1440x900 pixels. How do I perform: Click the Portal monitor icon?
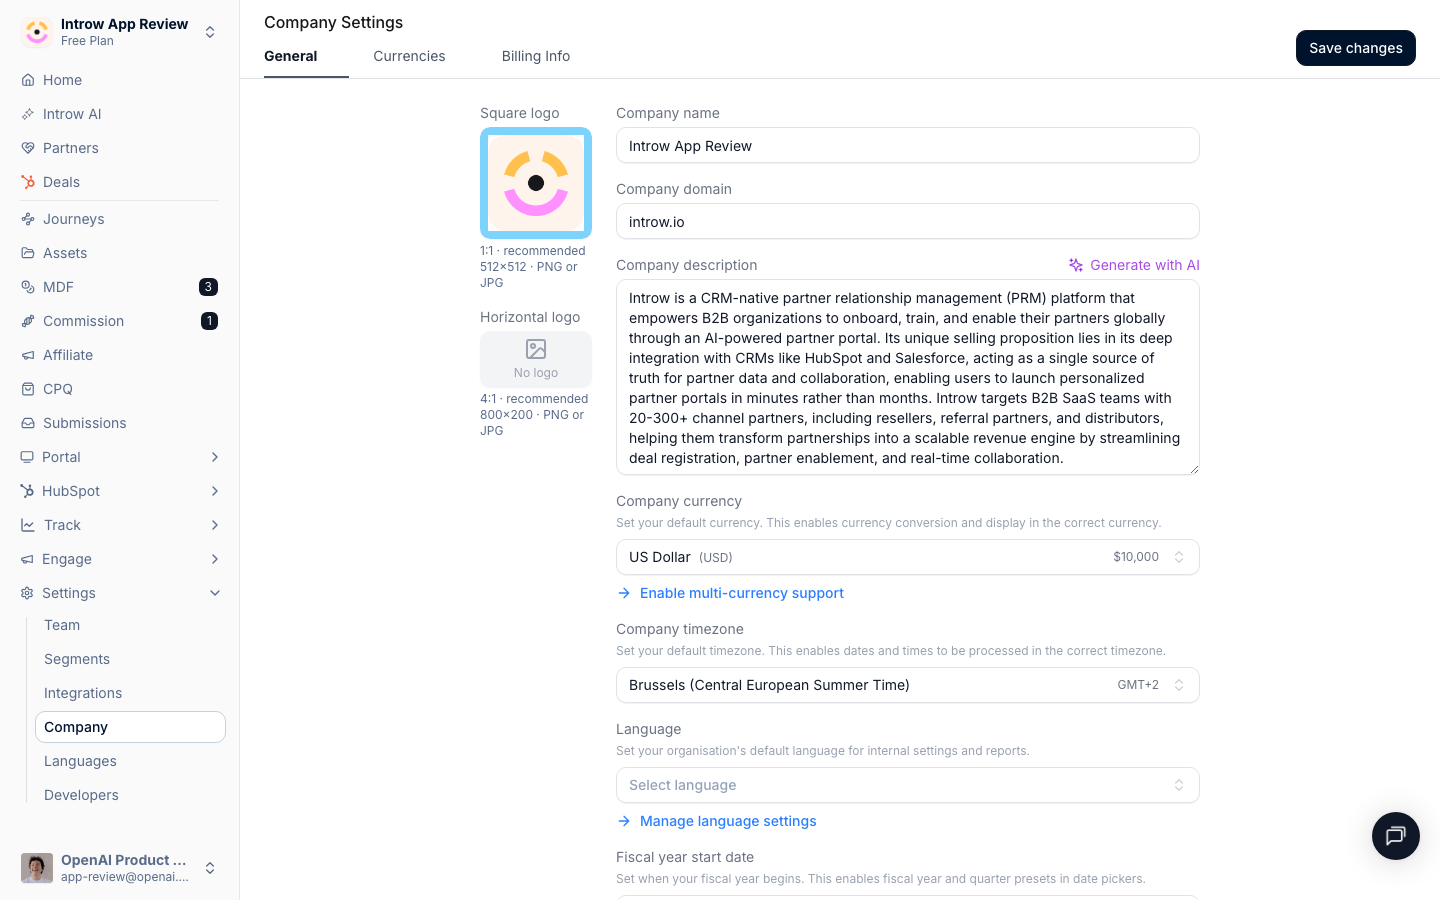coord(27,457)
